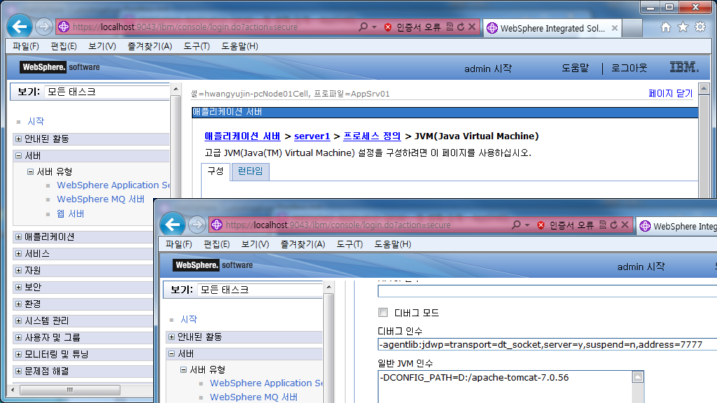Image resolution: width=717 pixels, height=403 pixels.
Task: Expand the 모니터링 및 튜닝 section
Action: click(x=18, y=354)
